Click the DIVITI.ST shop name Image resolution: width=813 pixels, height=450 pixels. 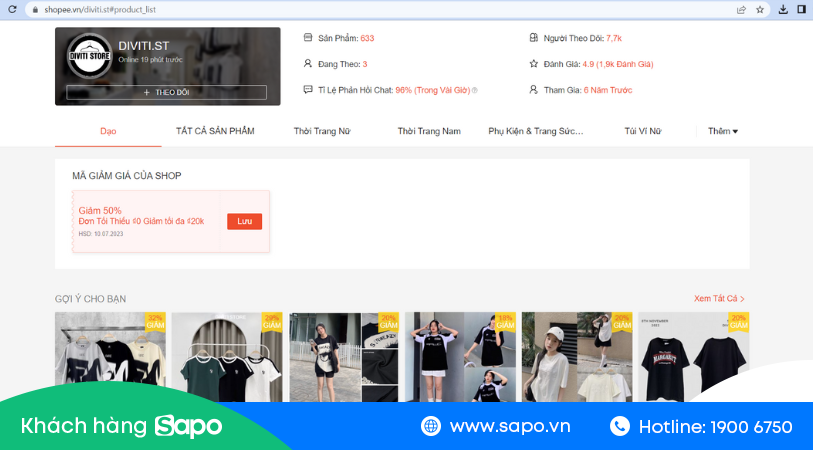click(144, 46)
